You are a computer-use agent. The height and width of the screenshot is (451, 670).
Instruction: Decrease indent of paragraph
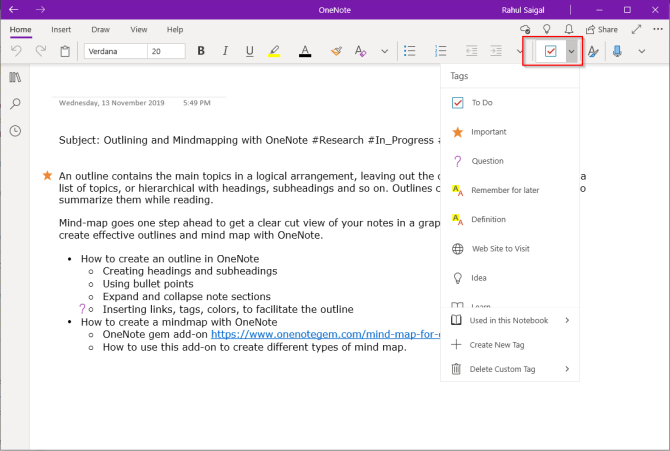pos(471,51)
